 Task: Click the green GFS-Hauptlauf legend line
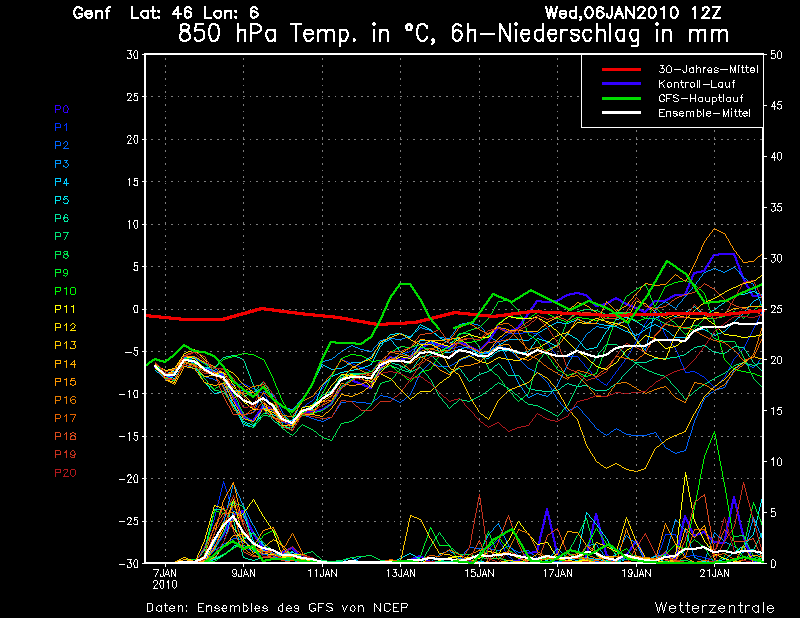point(621,98)
